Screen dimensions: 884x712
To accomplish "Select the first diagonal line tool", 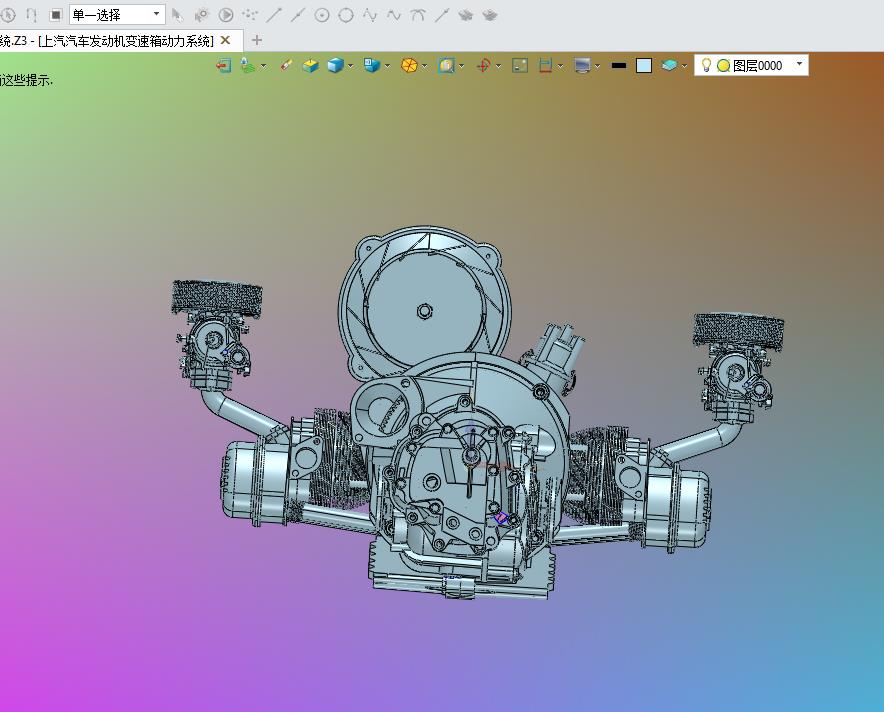I will pyautogui.click(x=274, y=15).
